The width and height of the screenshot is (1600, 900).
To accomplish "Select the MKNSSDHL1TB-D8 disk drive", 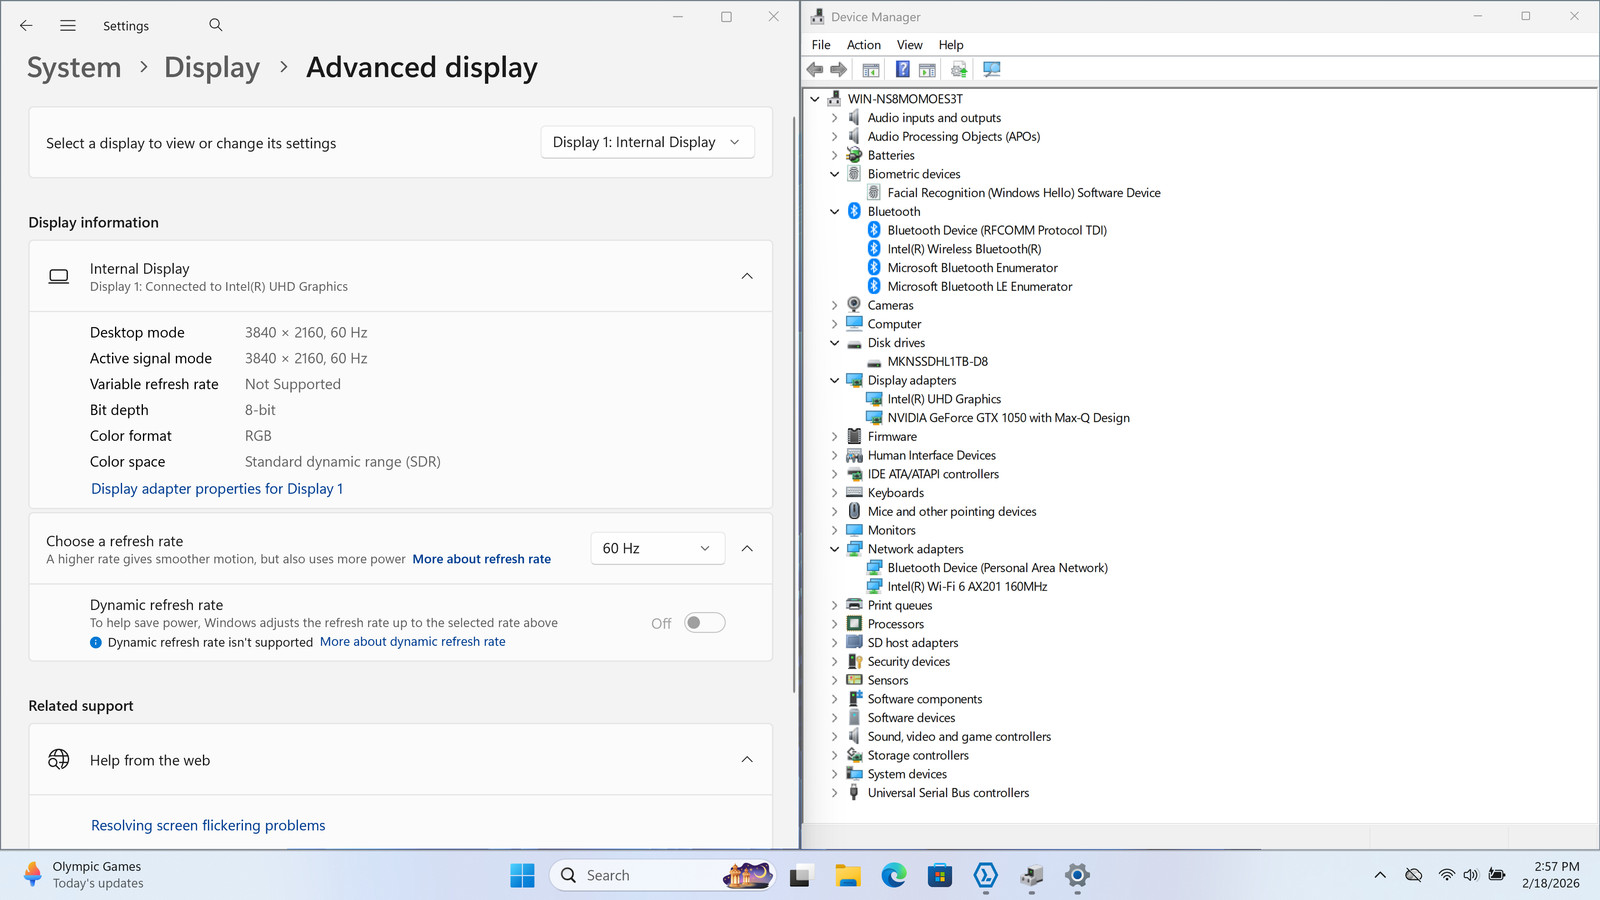I will point(937,362).
